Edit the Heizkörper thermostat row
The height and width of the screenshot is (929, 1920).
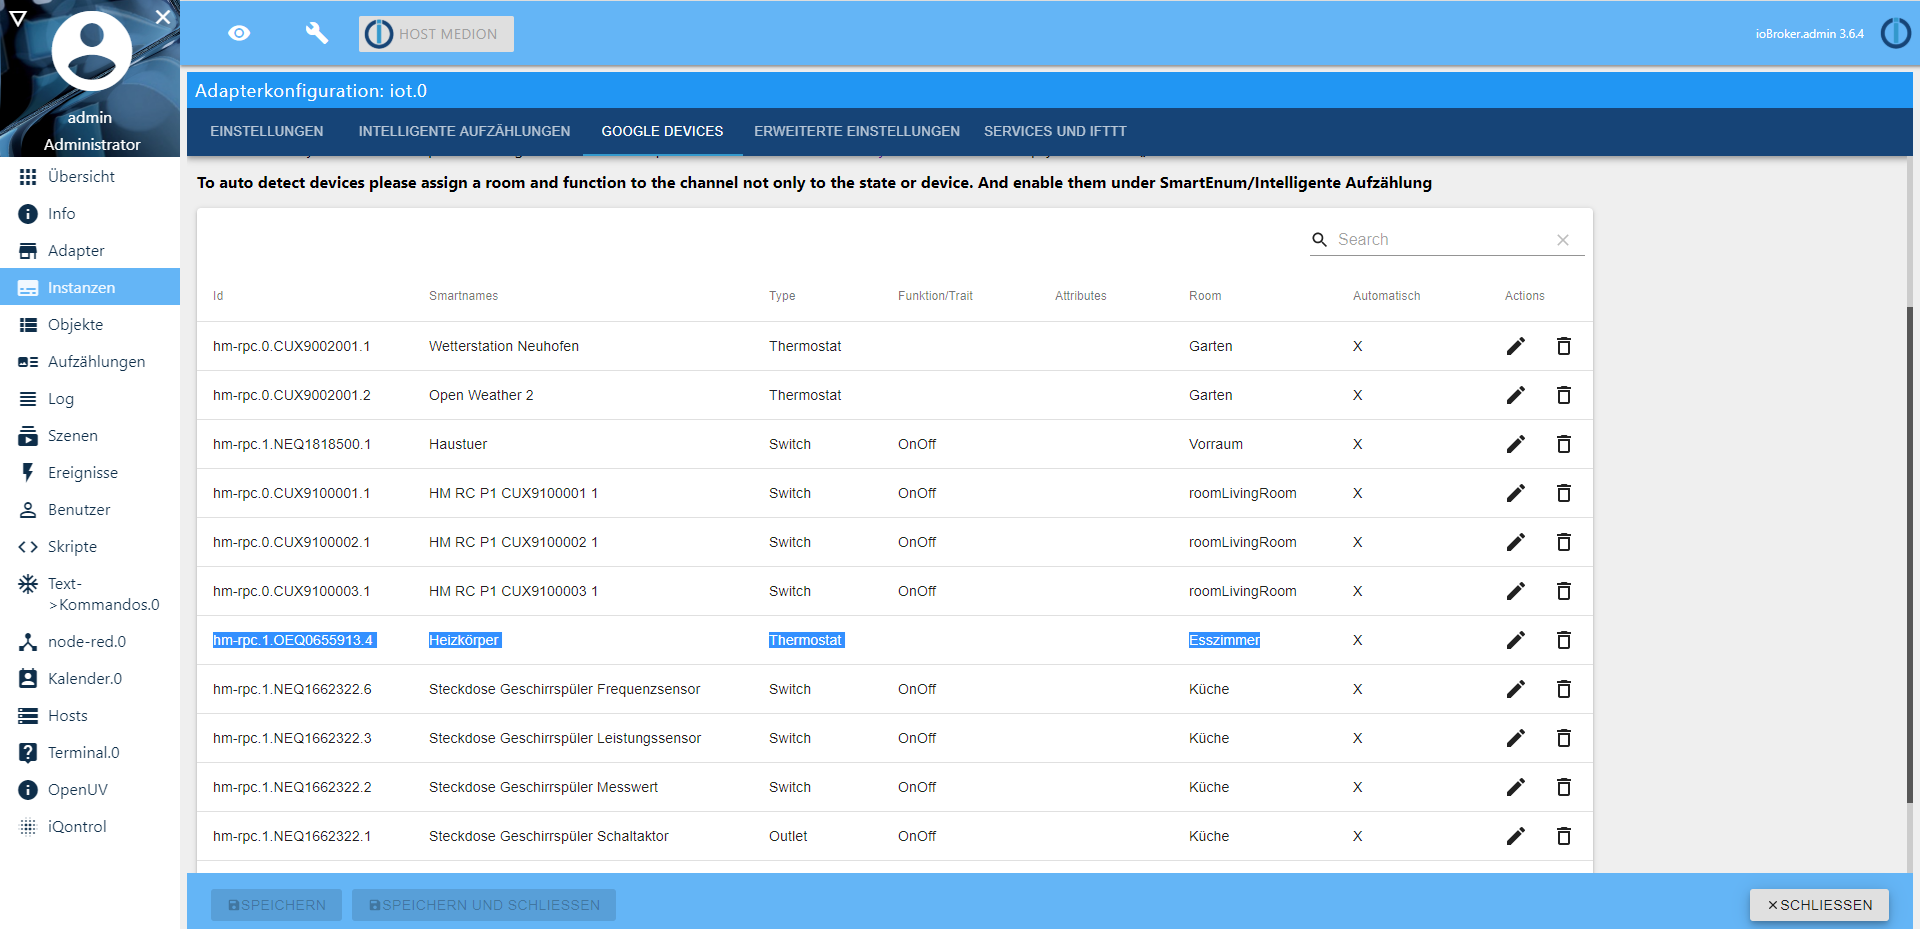(x=1516, y=640)
